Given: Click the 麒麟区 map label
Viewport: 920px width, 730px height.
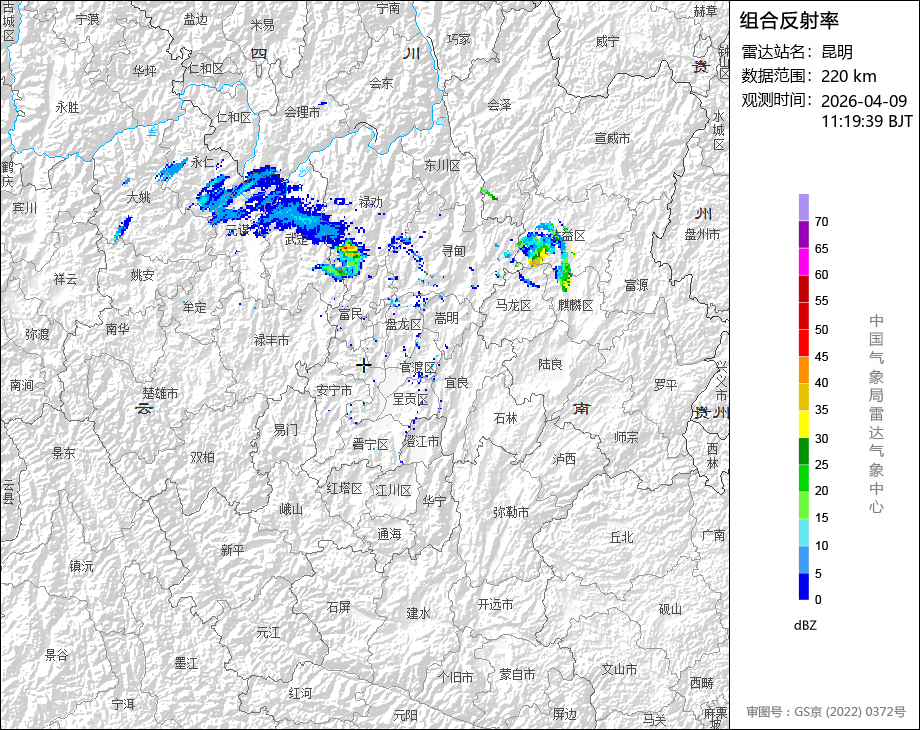Looking at the screenshot, I should point(576,305).
